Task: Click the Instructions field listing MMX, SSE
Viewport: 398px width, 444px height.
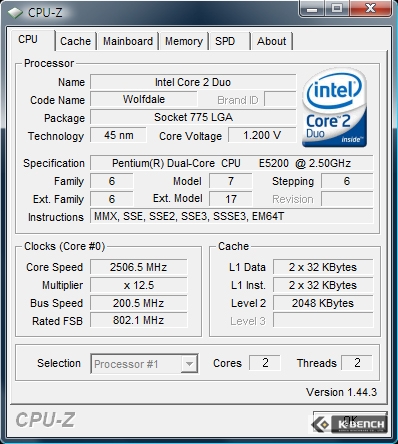Action: pos(232,217)
